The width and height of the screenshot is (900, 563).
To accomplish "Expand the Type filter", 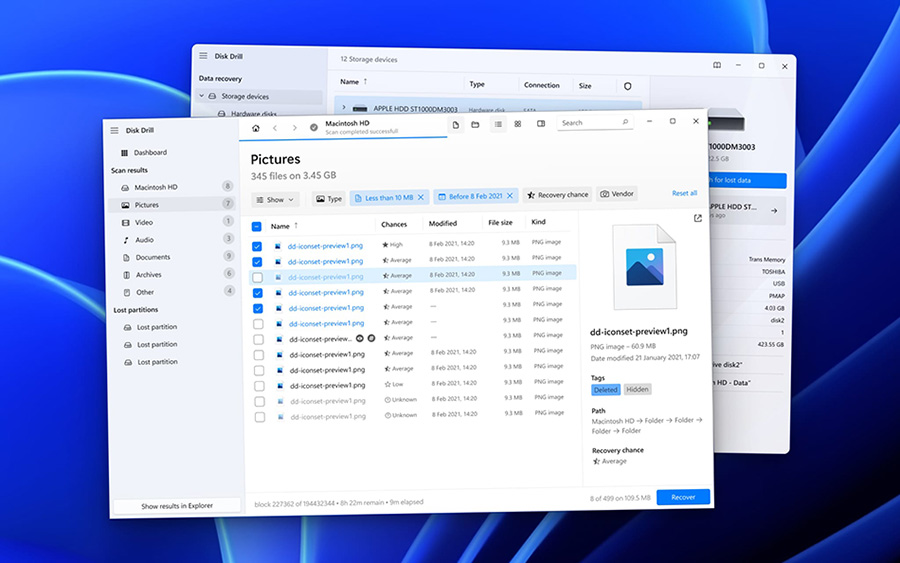I will pyautogui.click(x=329, y=198).
